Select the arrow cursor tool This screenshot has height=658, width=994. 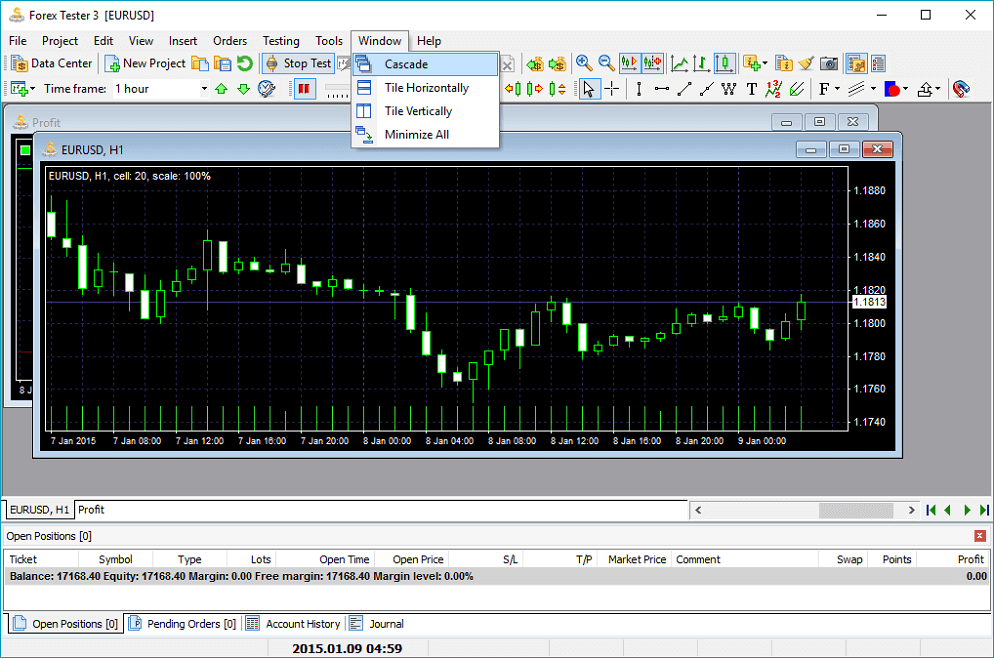click(589, 89)
